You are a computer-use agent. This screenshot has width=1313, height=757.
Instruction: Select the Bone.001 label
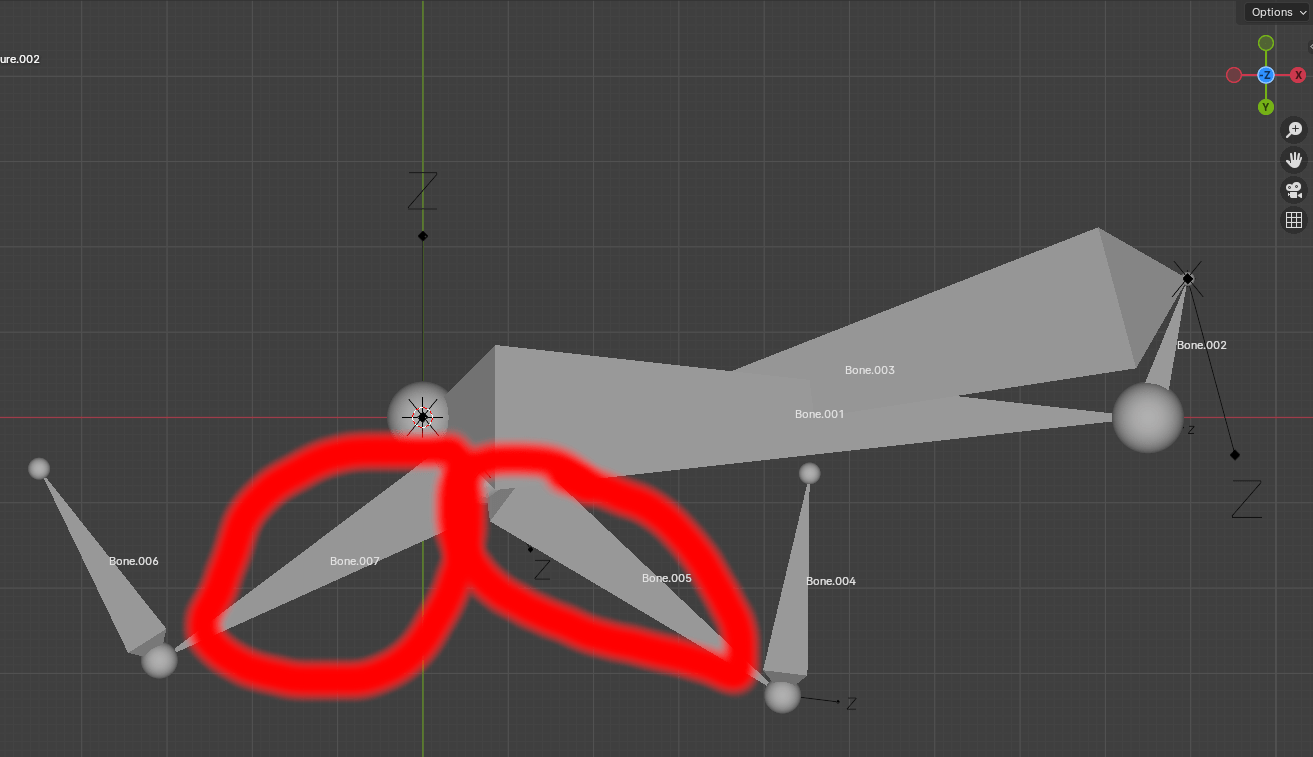[819, 413]
